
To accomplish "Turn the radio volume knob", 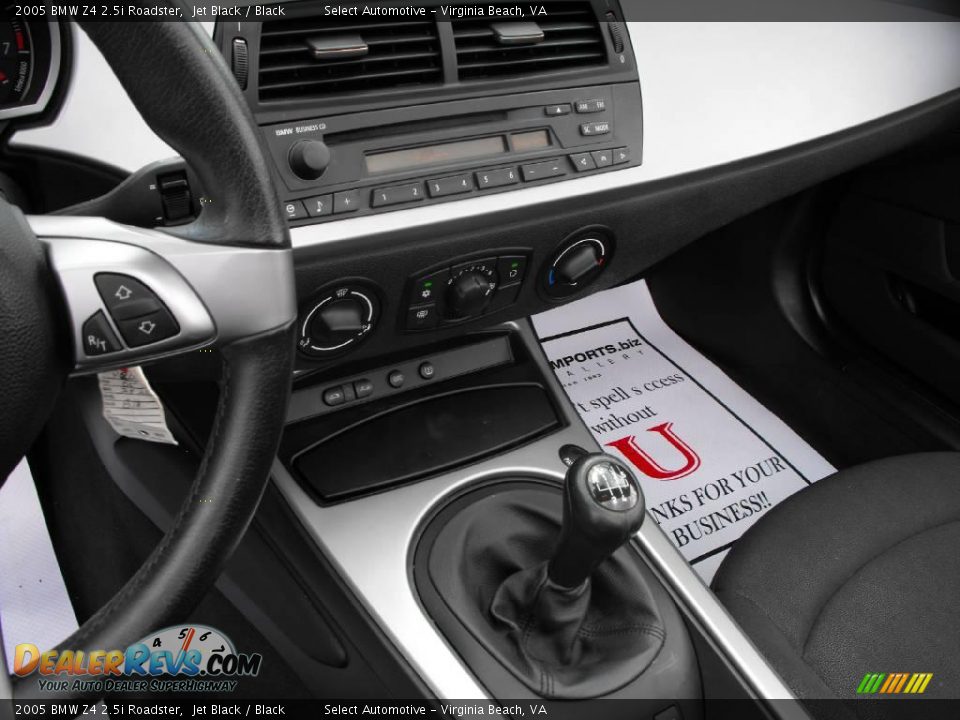I will (x=309, y=159).
